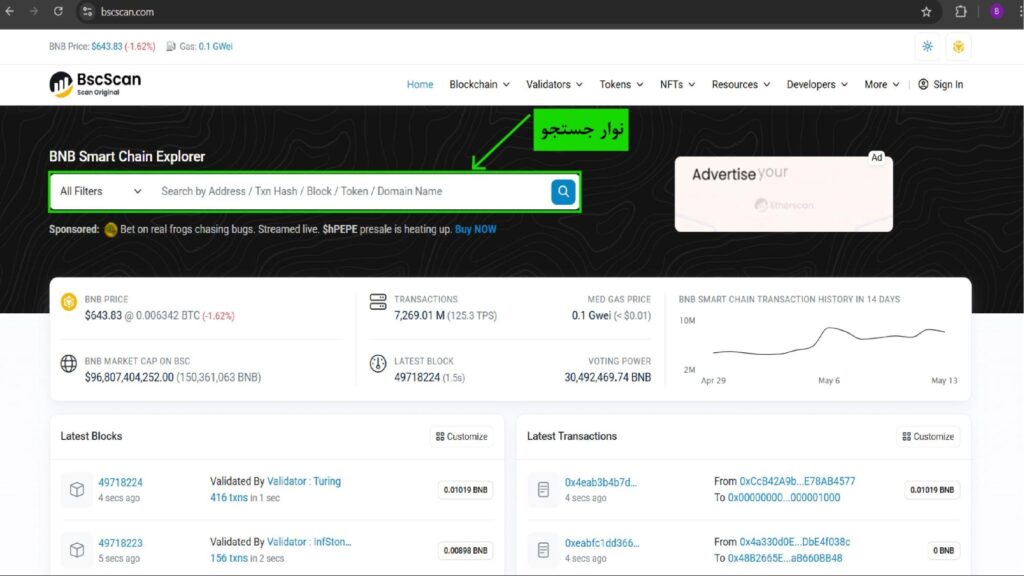Open Validator : Turing link
Viewport: 1024px width, 576px height.
coord(304,481)
